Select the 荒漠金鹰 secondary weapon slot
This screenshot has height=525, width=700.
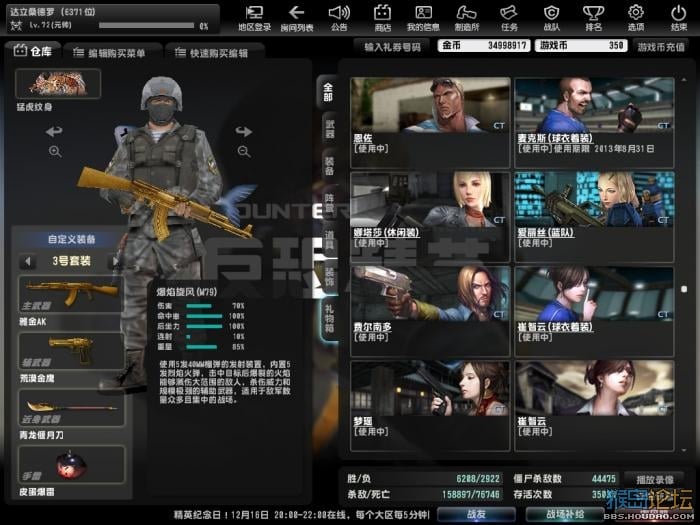coord(71,351)
